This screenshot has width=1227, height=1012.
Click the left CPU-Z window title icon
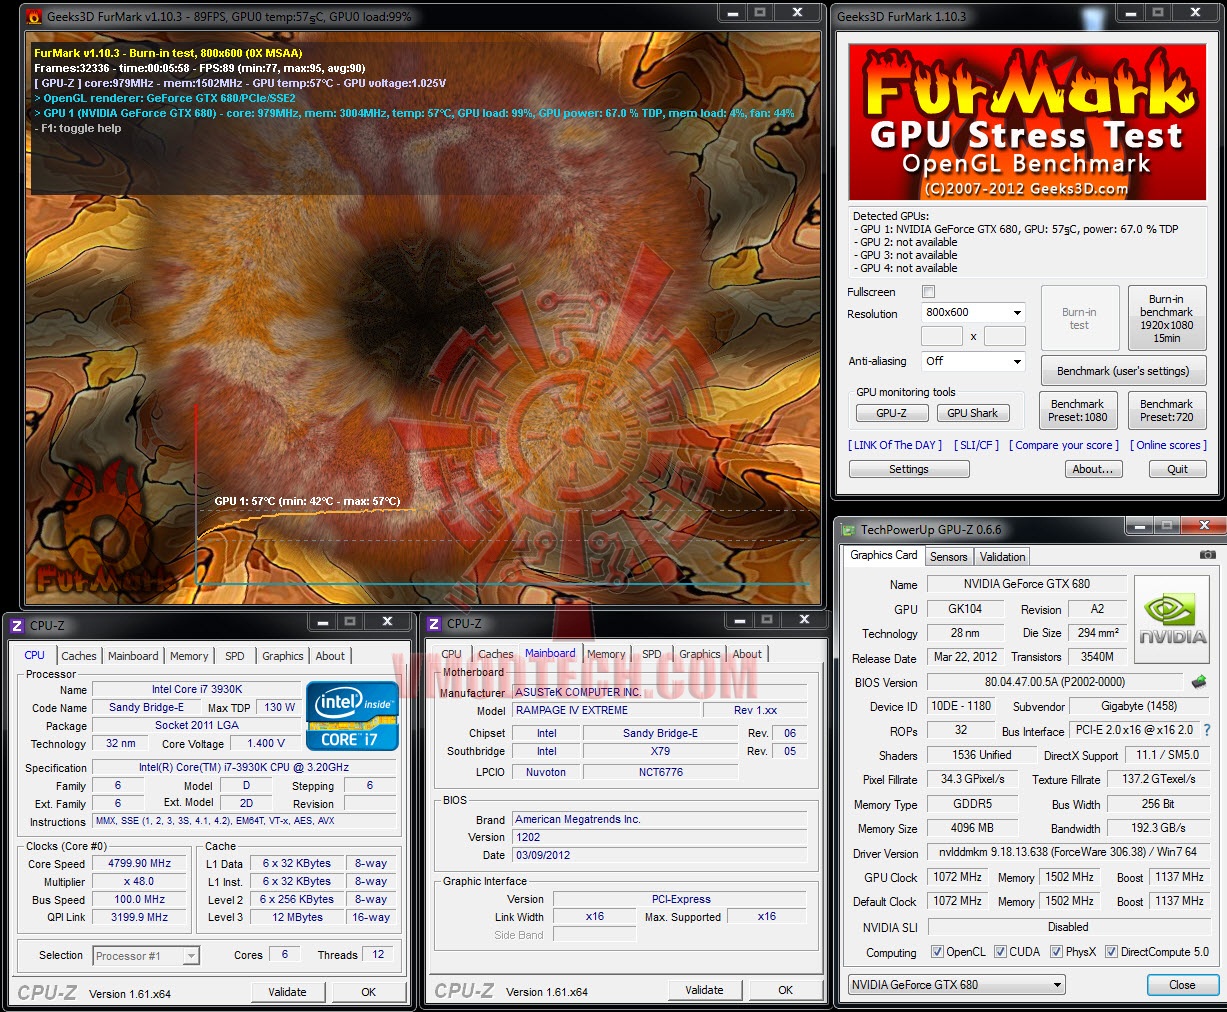[x=17, y=626]
